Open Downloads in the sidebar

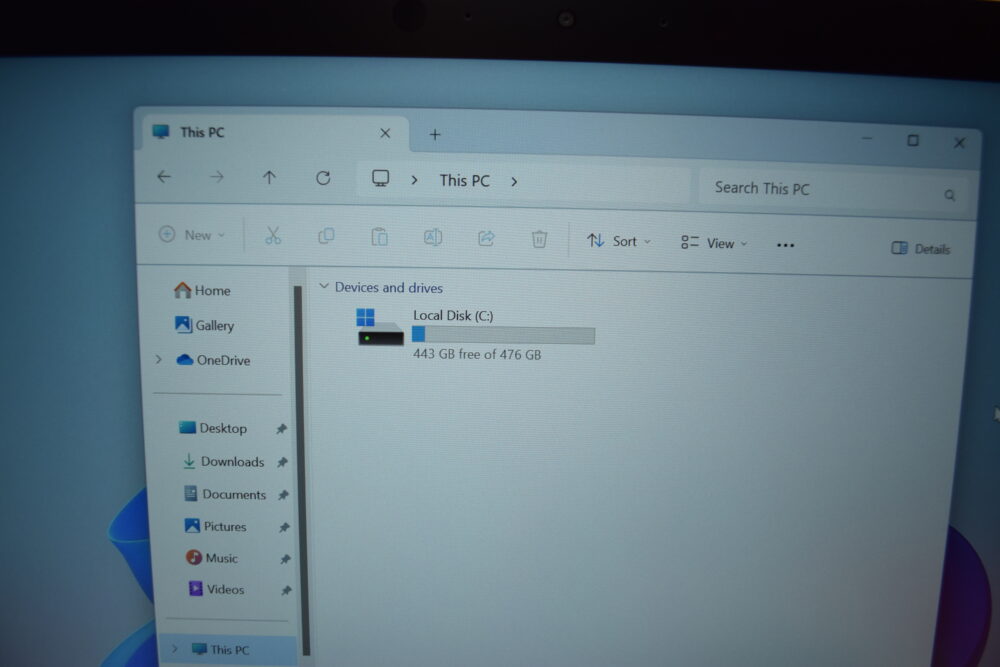tap(223, 462)
